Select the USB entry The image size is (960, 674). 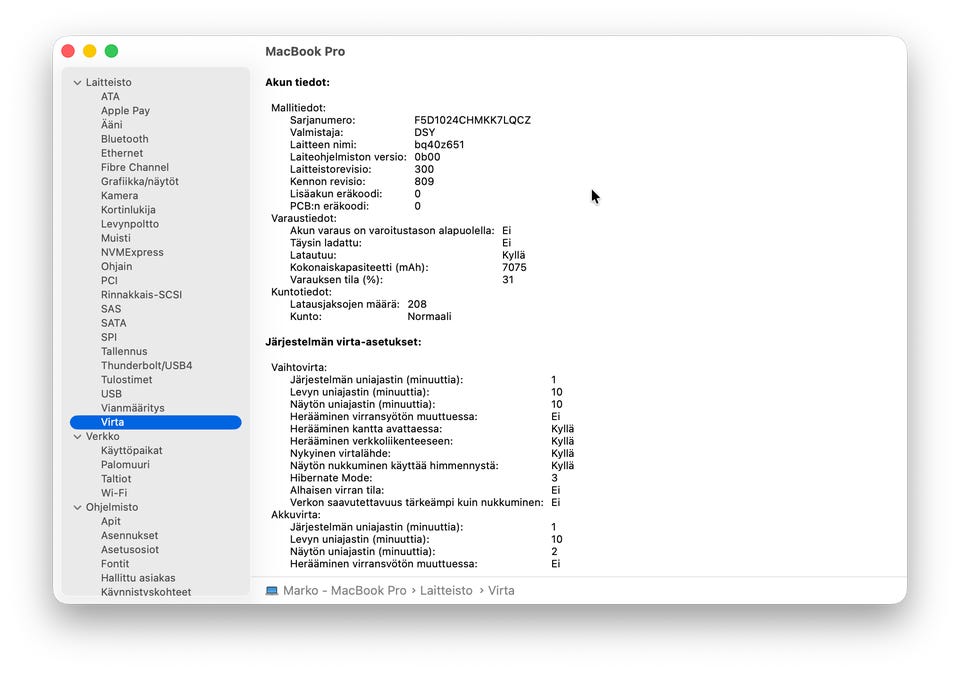[111, 394]
